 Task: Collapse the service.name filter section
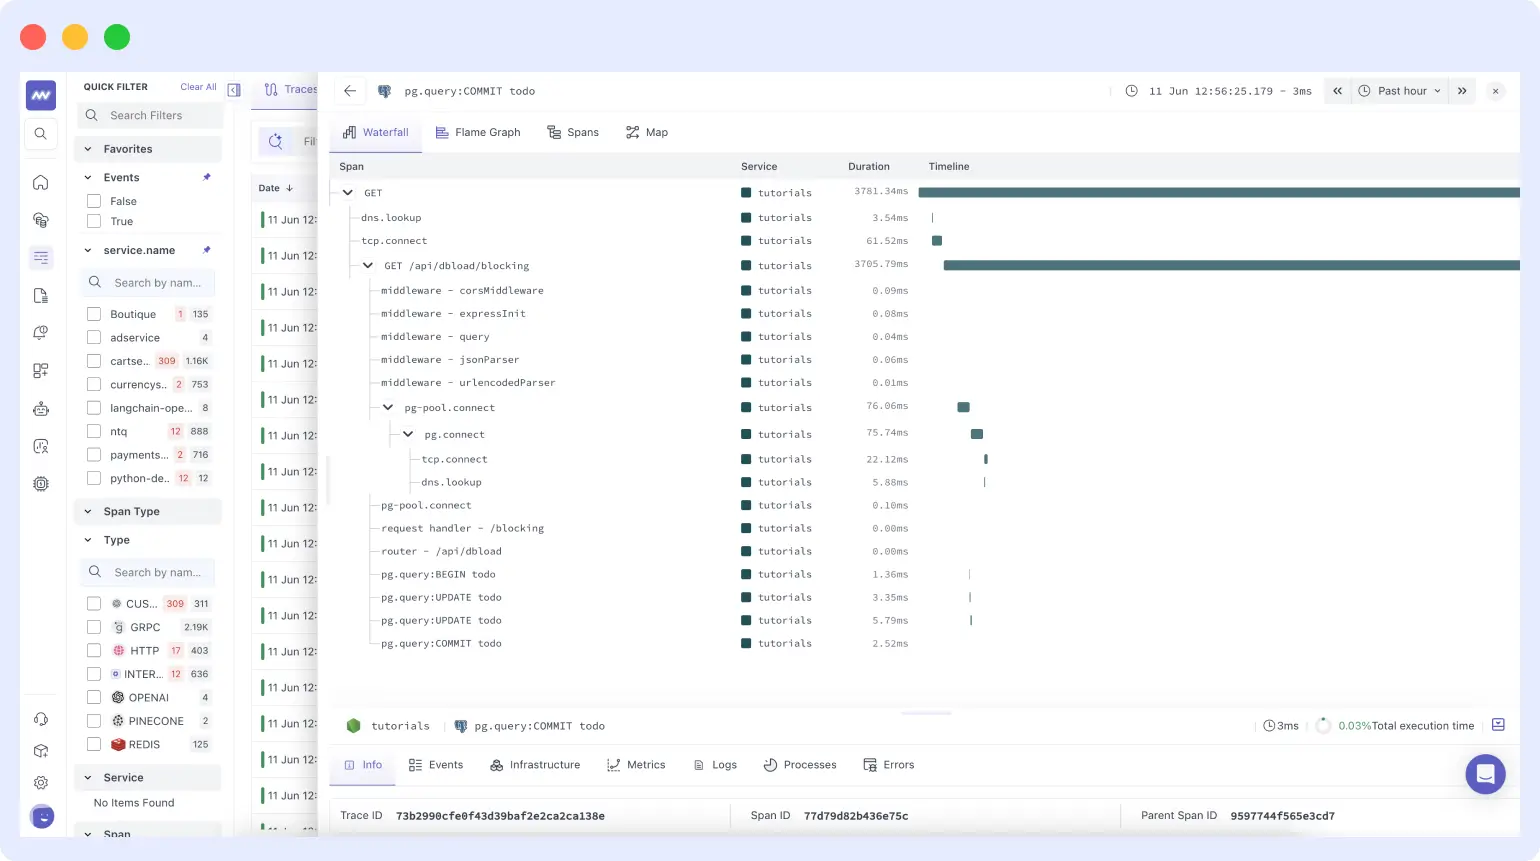coord(88,250)
